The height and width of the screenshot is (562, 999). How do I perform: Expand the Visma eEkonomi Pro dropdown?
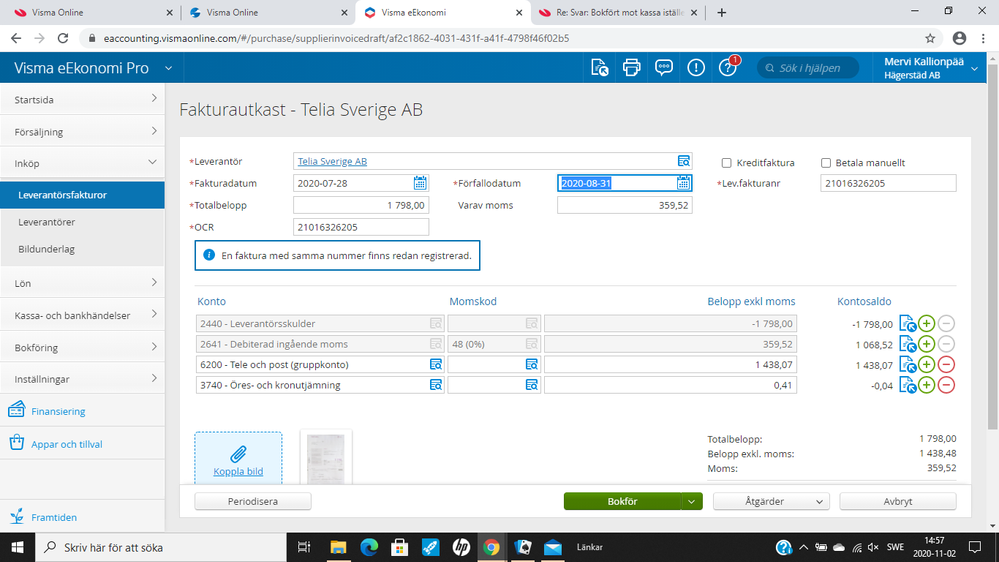click(168, 68)
